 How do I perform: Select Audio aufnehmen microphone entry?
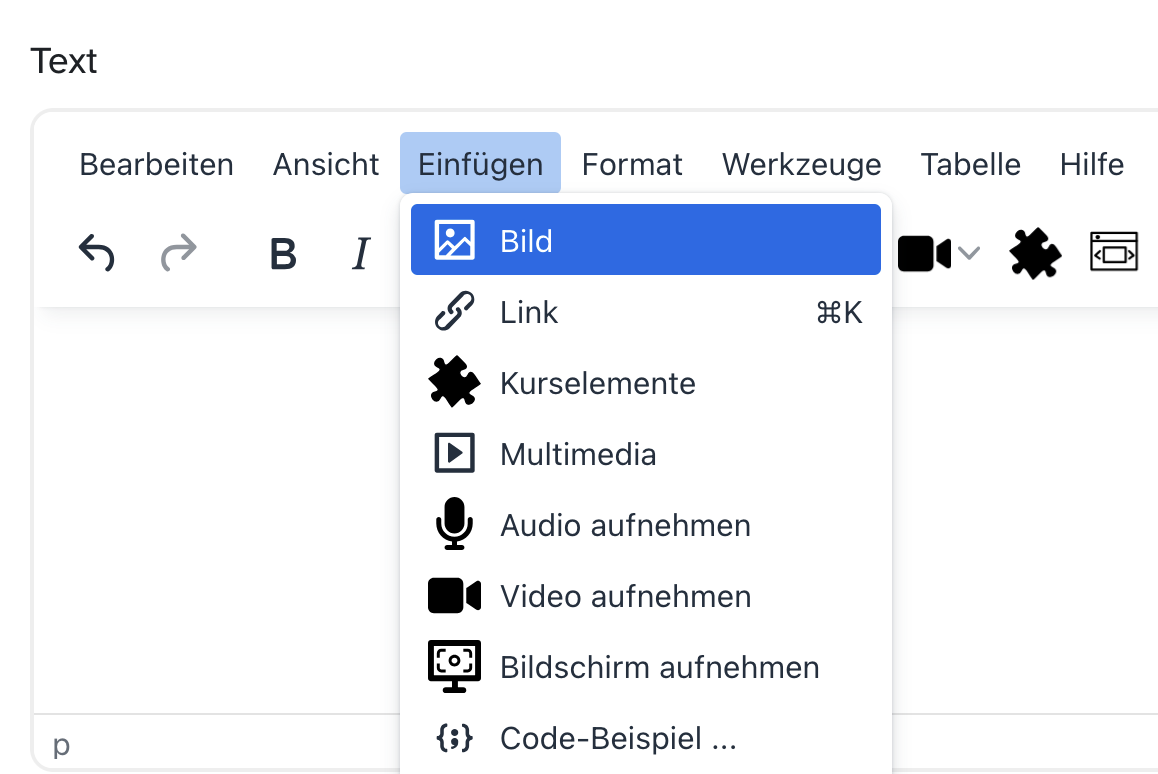(645, 524)
